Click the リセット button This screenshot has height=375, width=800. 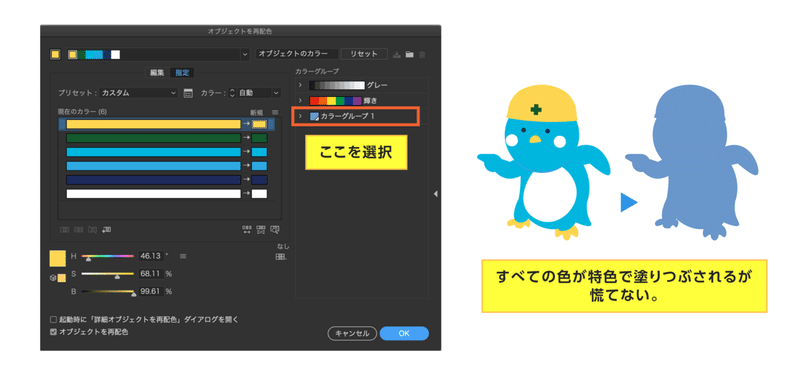364,54
